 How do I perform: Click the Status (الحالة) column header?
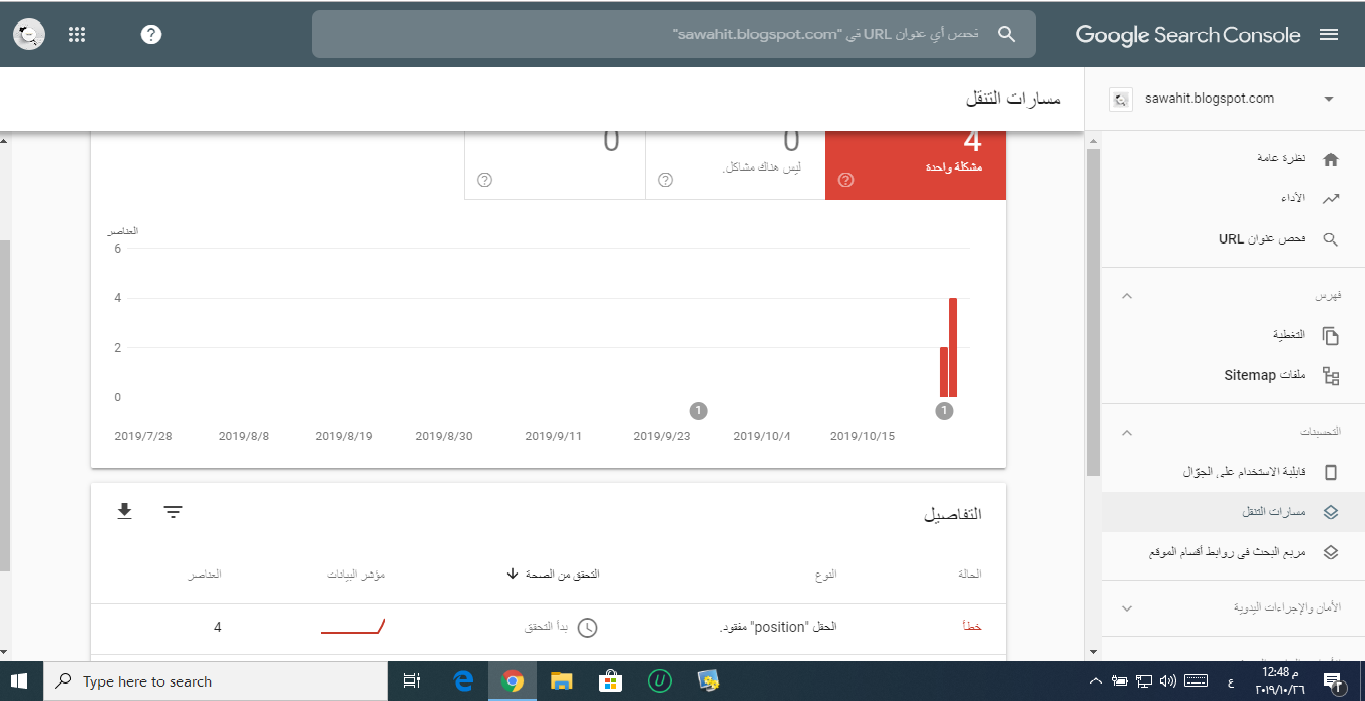coord(969,574)
